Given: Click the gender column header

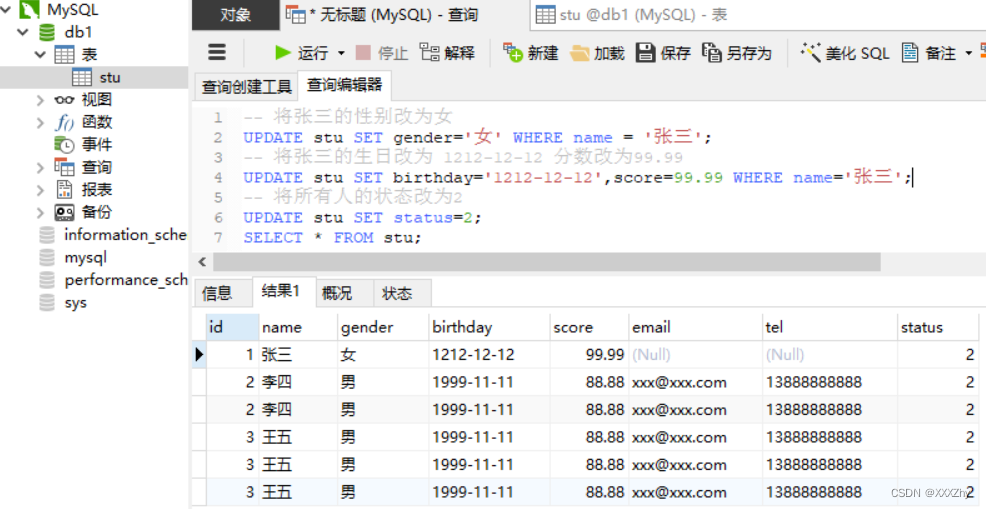Looking at the screenshot, I should (x=383, y=327).
